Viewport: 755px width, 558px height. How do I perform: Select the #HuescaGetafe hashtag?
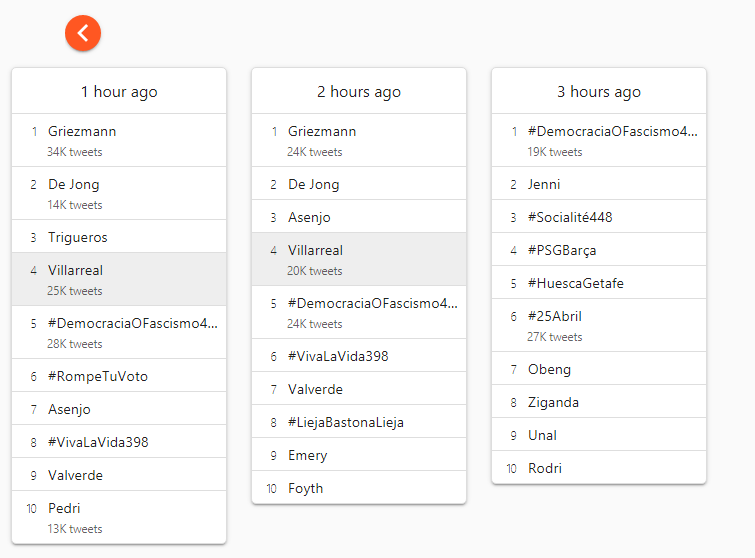click(576, 283)
